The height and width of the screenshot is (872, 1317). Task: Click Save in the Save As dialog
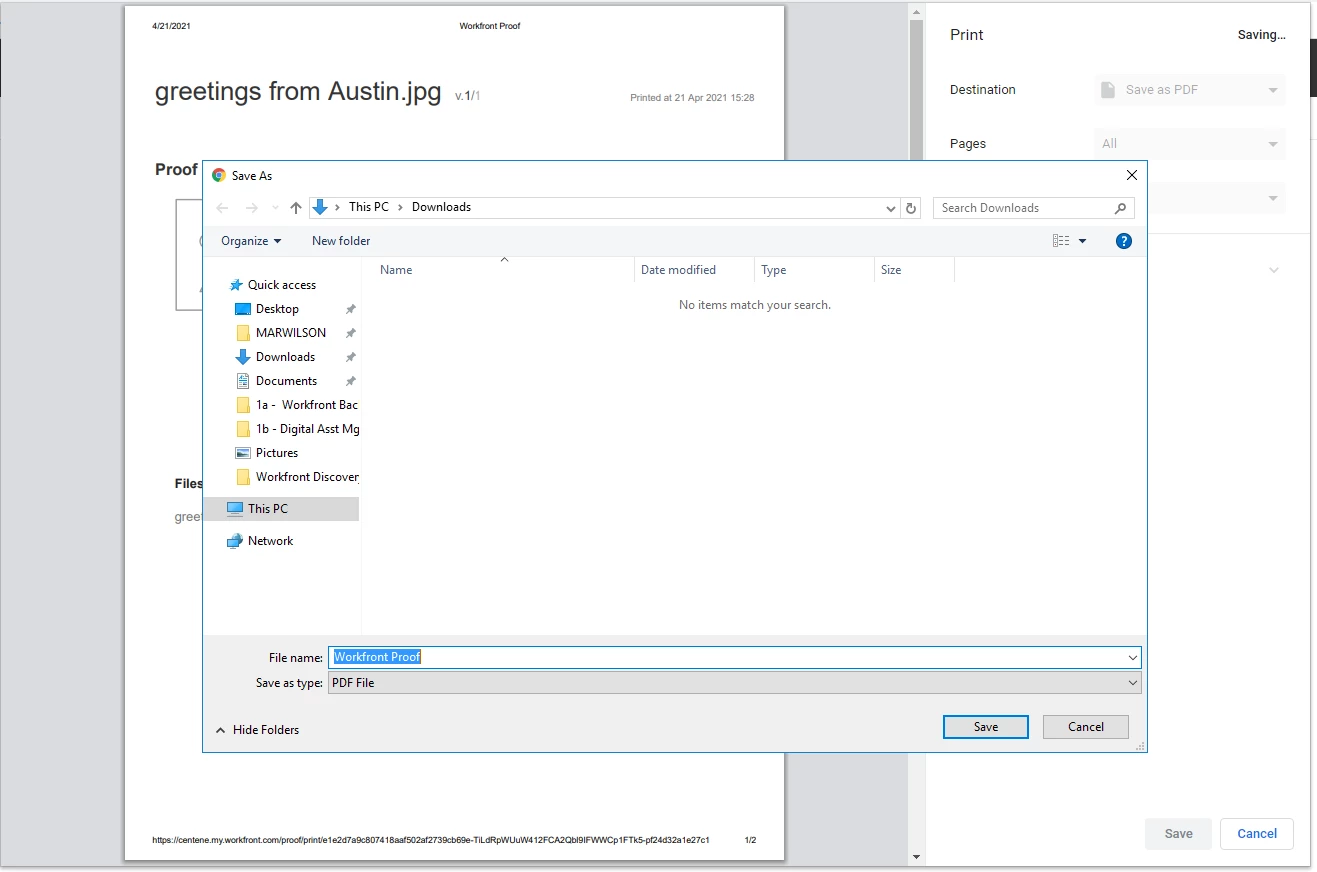coord(986,727)
